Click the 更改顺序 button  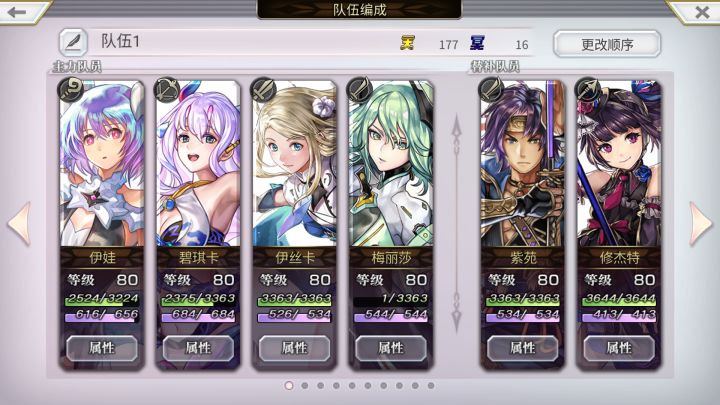[x=607, y=44]
